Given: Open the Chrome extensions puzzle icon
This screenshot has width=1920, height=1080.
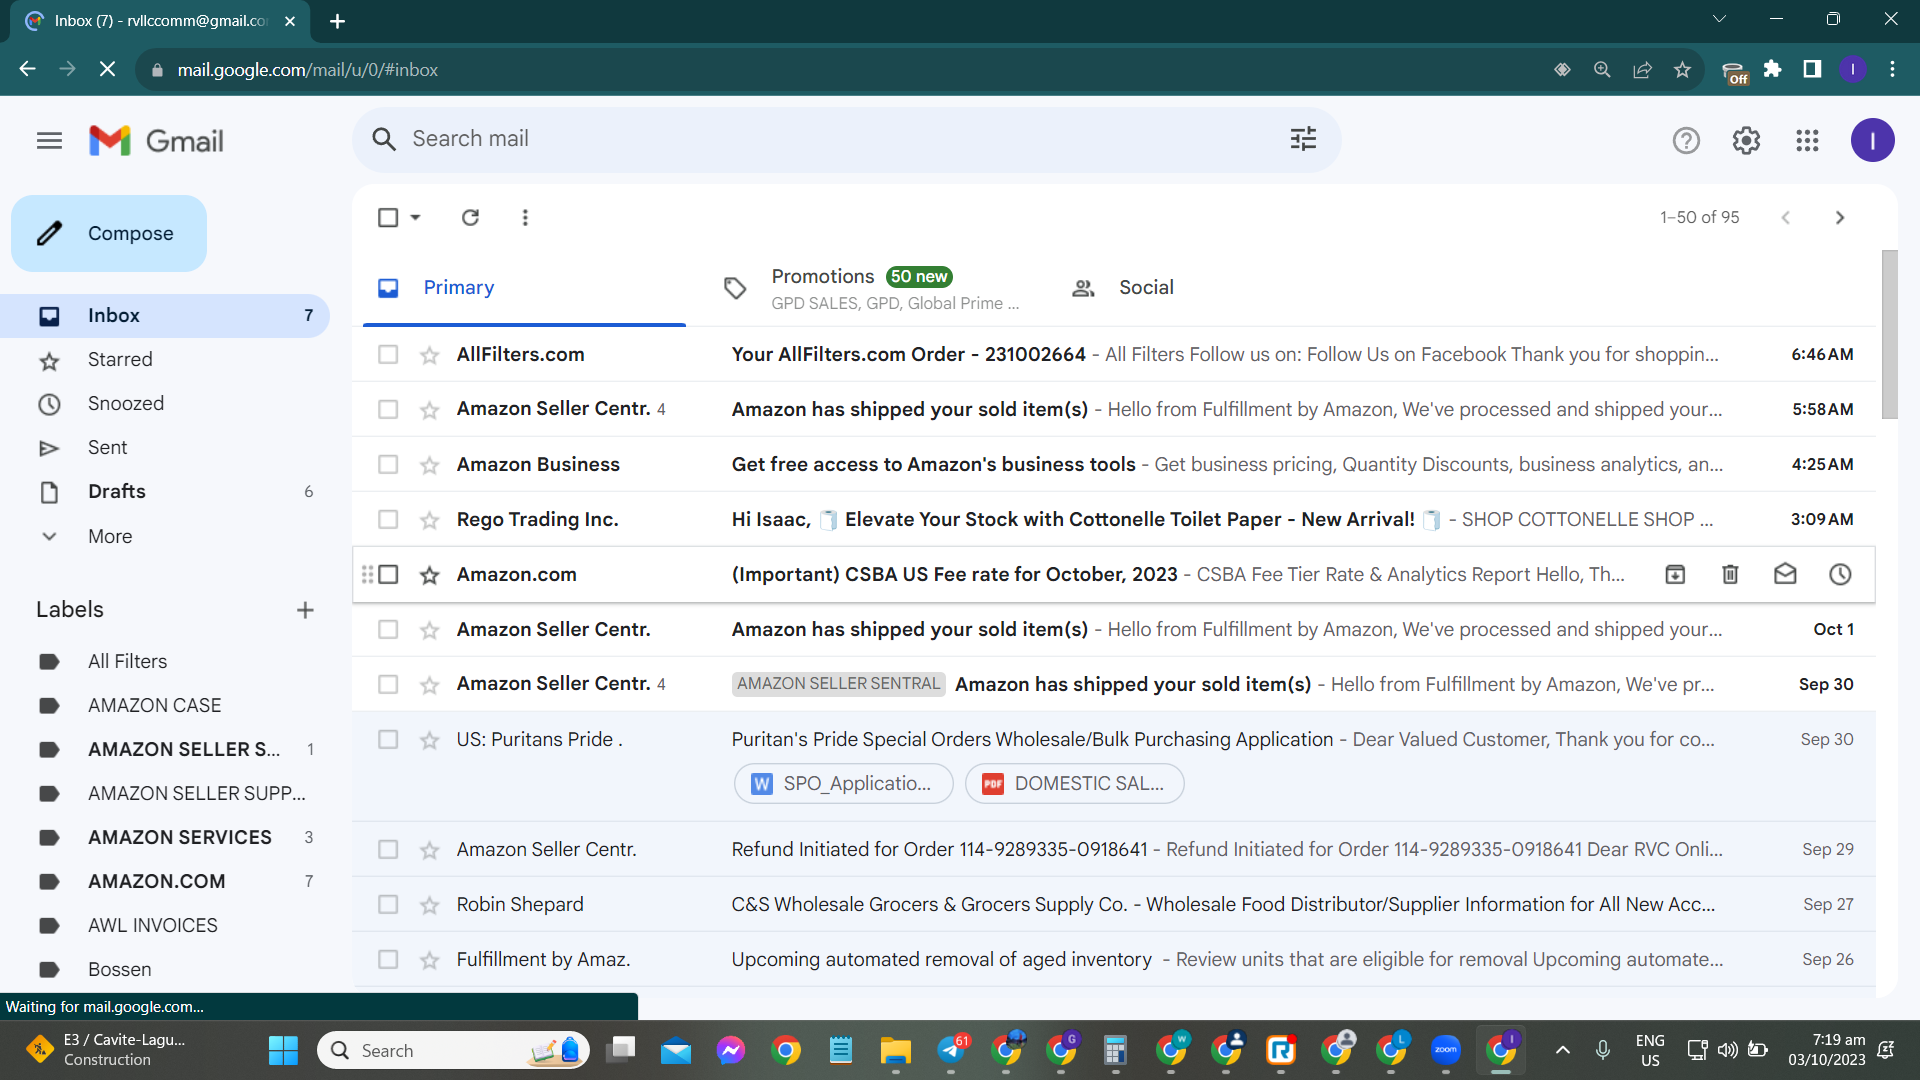Looking at the screenshot, I should [1772, 69].
